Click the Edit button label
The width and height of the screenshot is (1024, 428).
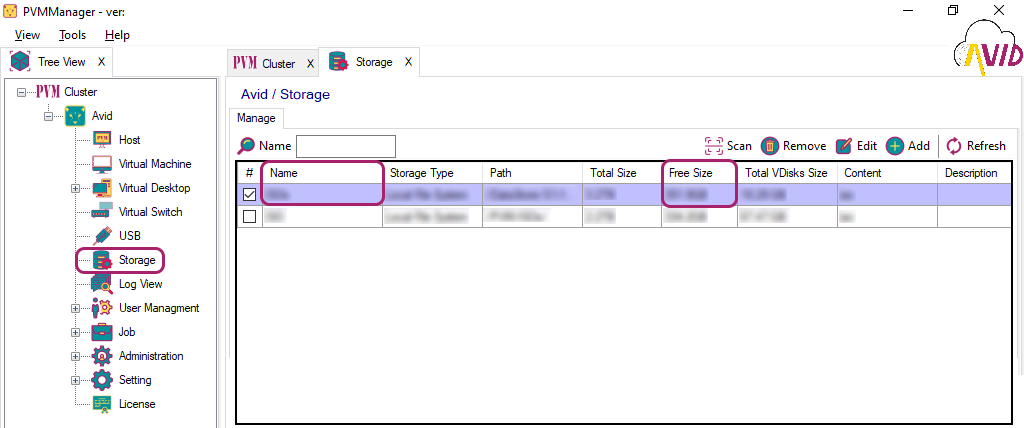[867, 146]
